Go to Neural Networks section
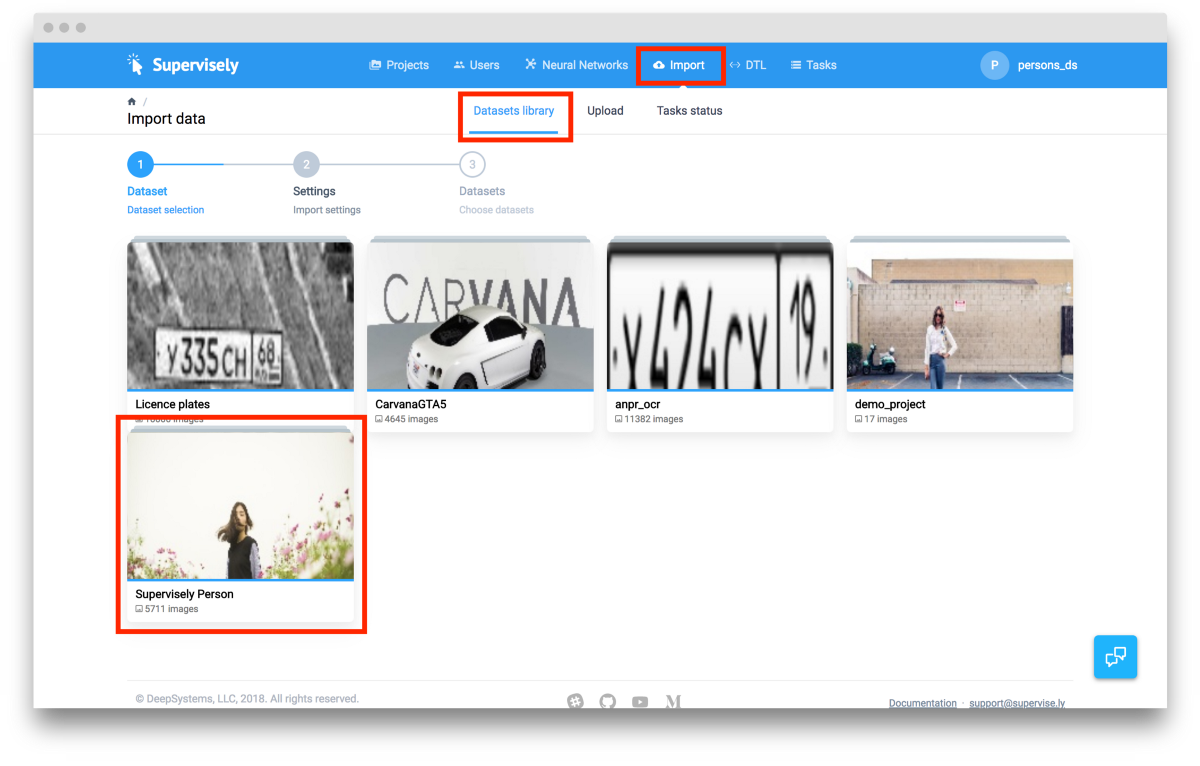The height and width of the screenshot is (766, 1200). click(x=576, y=65)
